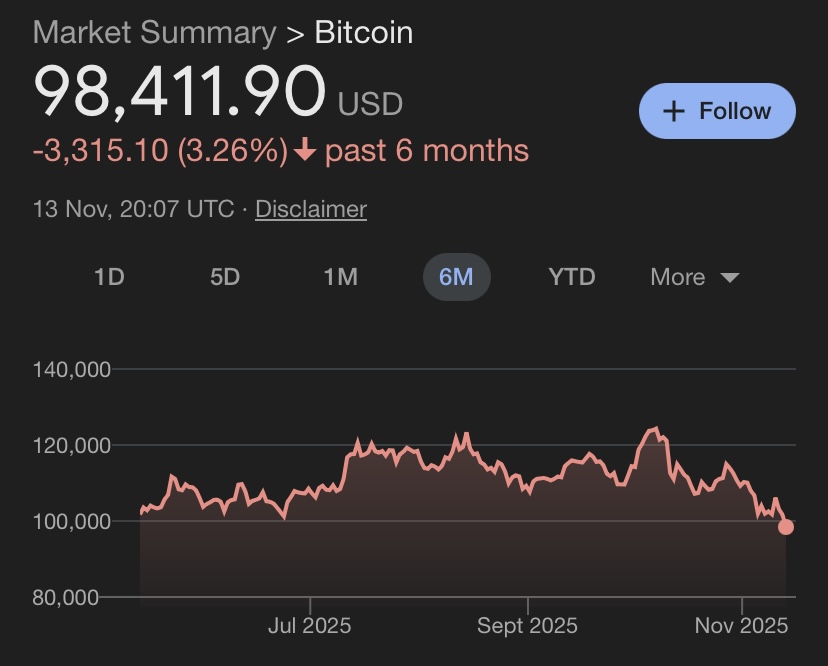Open the More time range dropdown
Screen dimensions: 828x666
tap(694, 277)
